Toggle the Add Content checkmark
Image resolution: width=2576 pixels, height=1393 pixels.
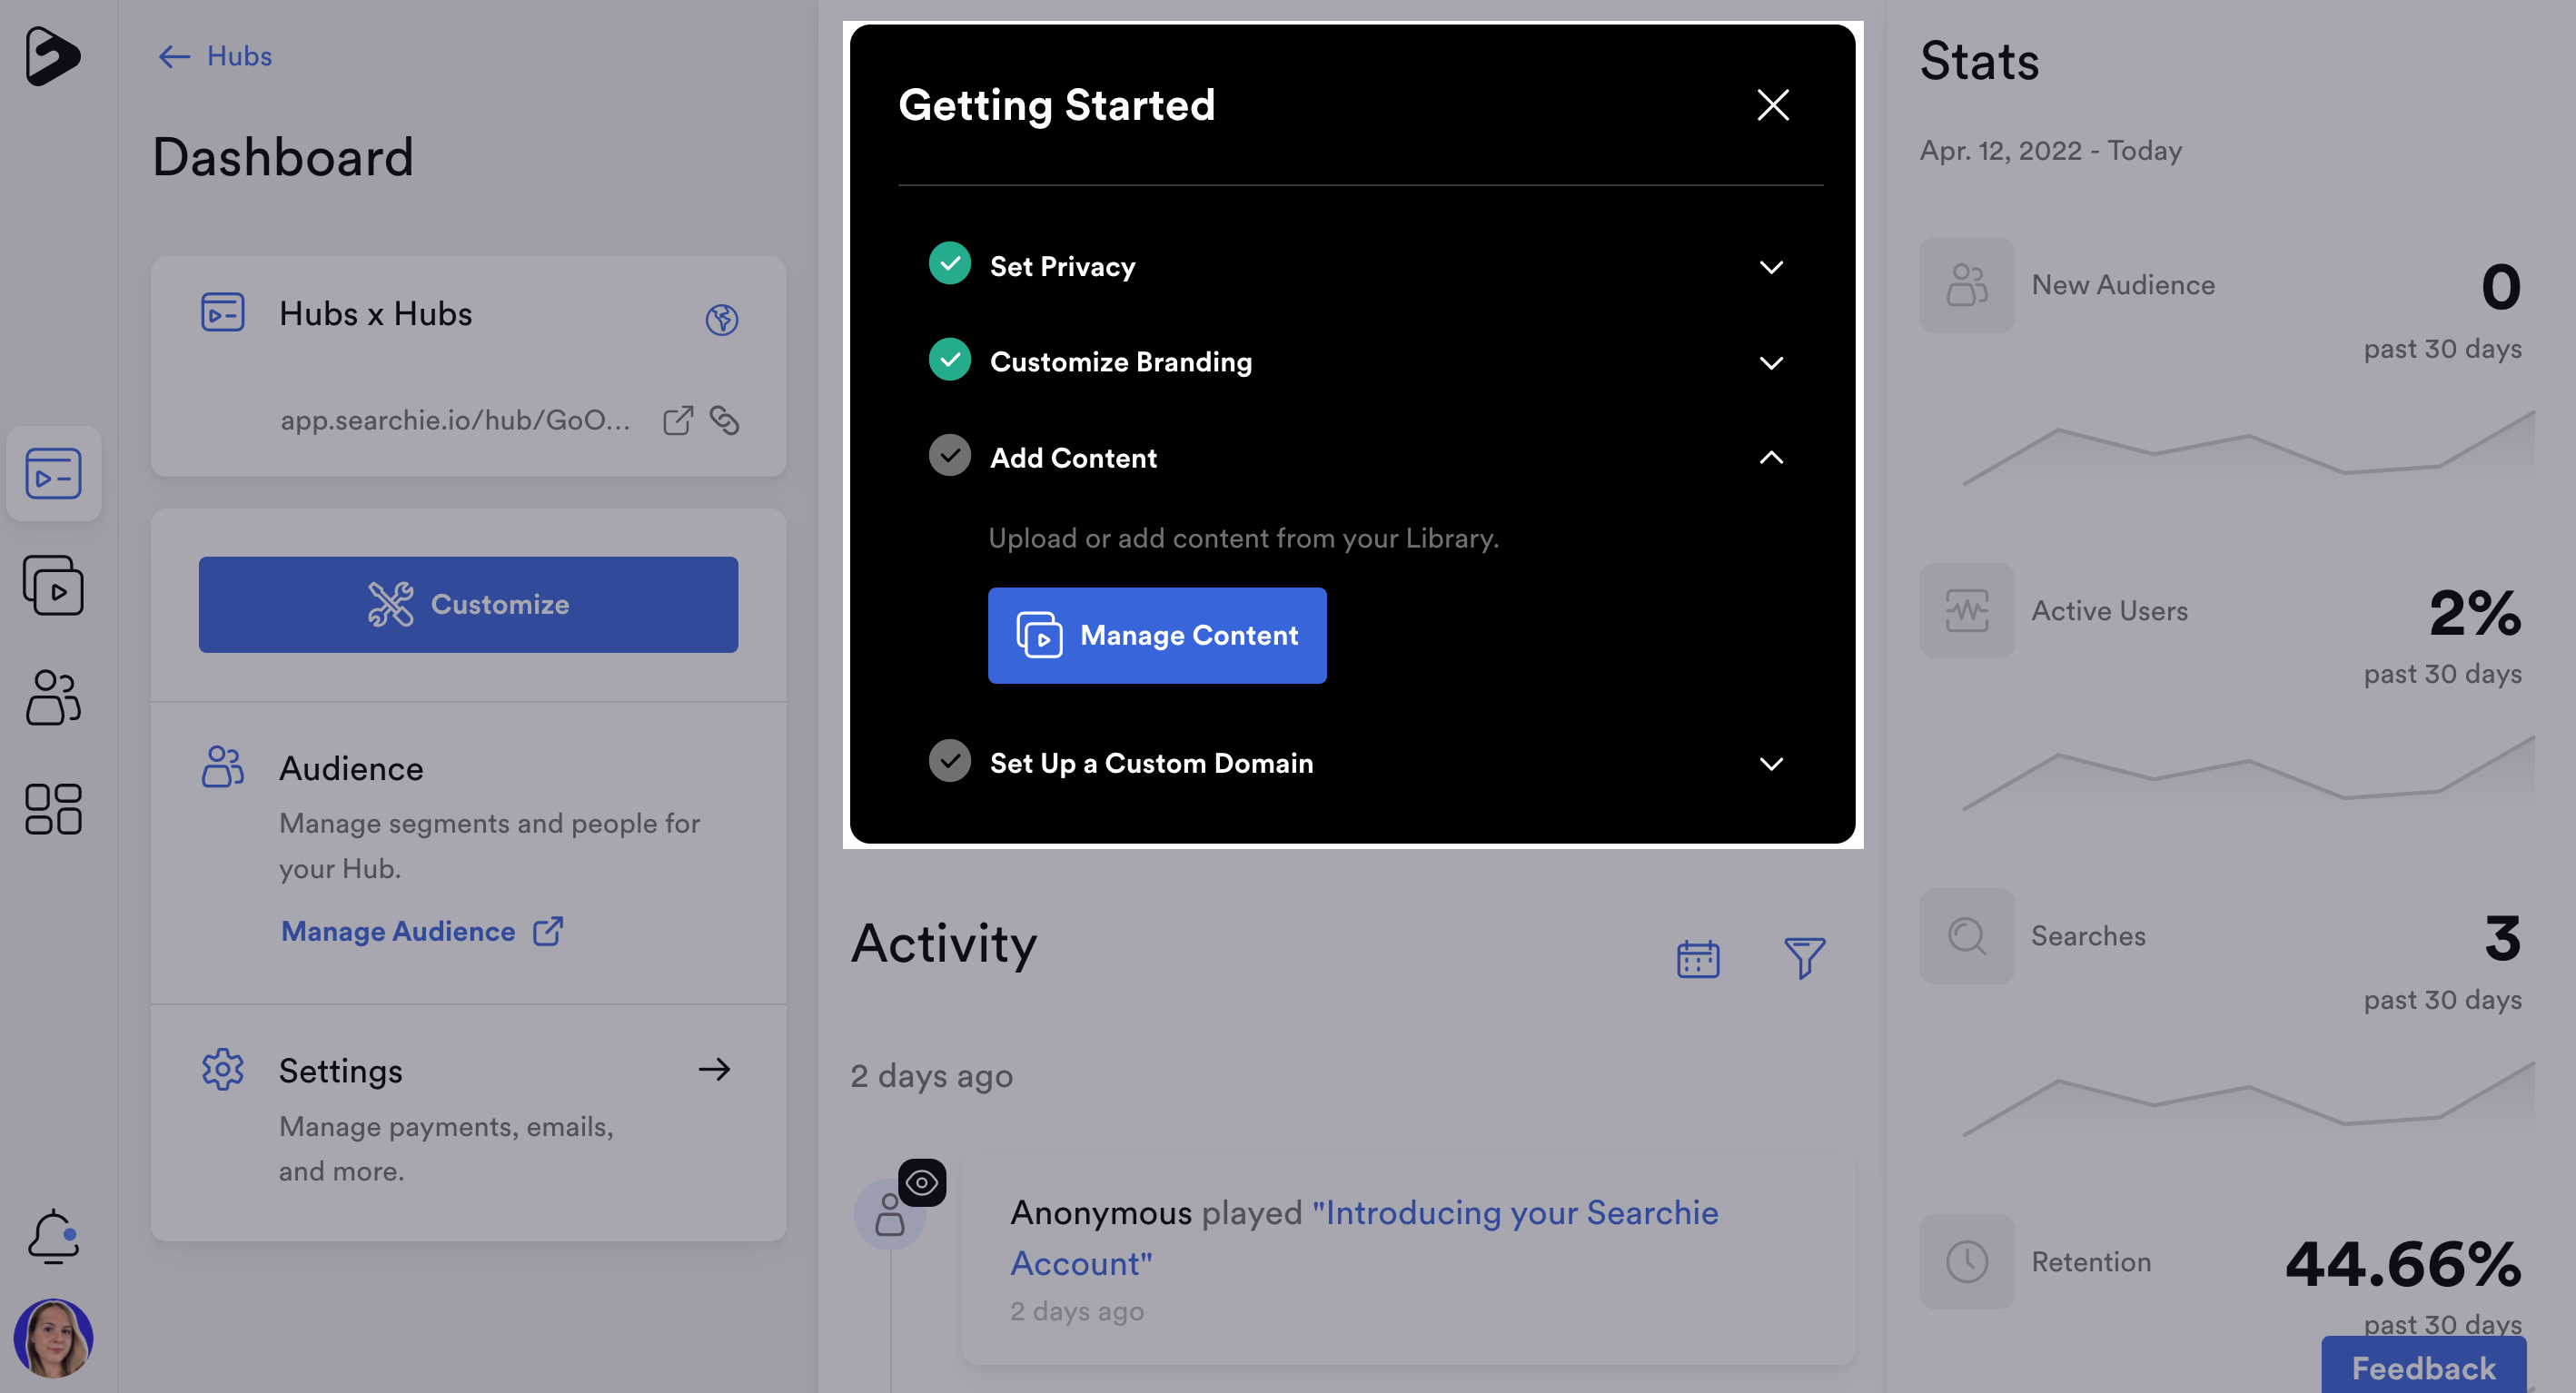click(949, 456)
